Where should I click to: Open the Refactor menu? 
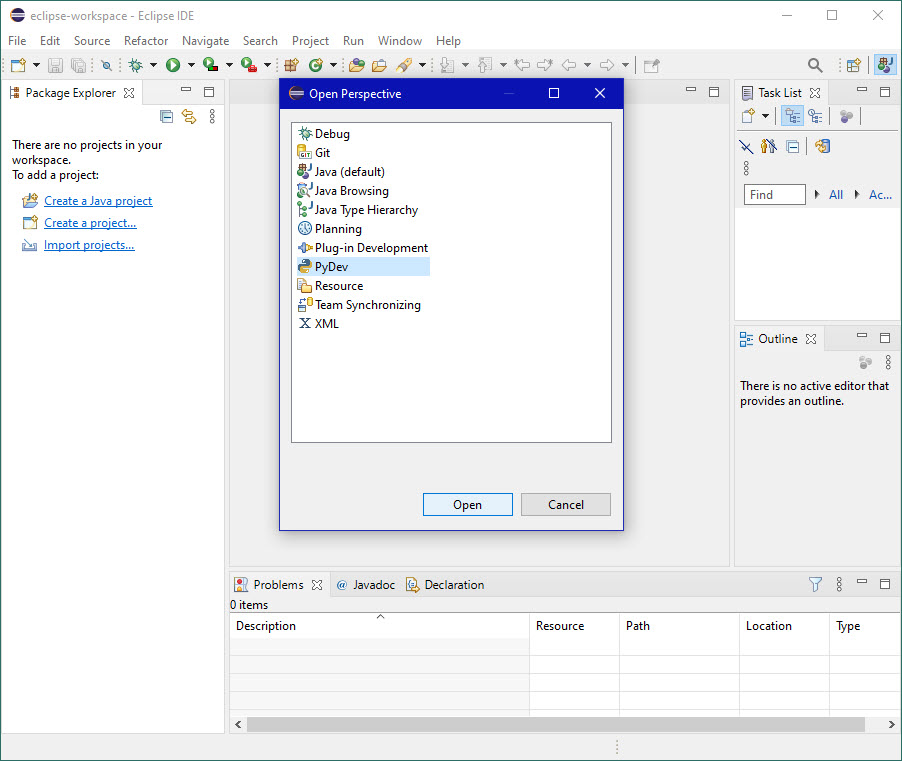[x=146, y=41]
